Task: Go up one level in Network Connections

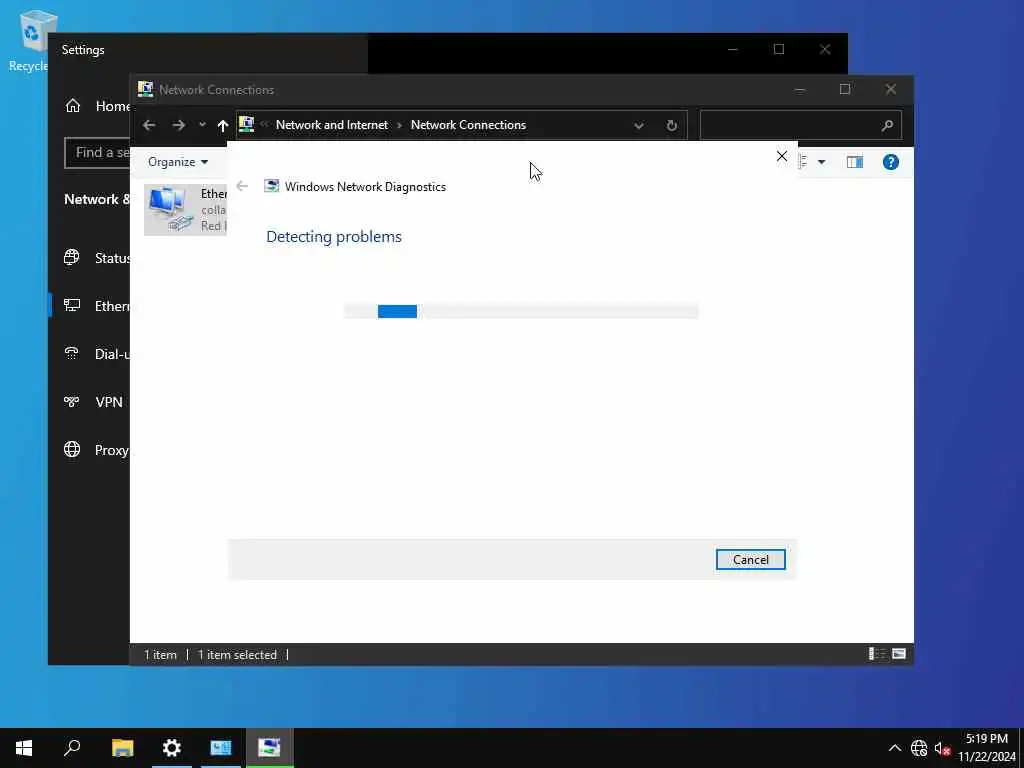Action: 223,125
